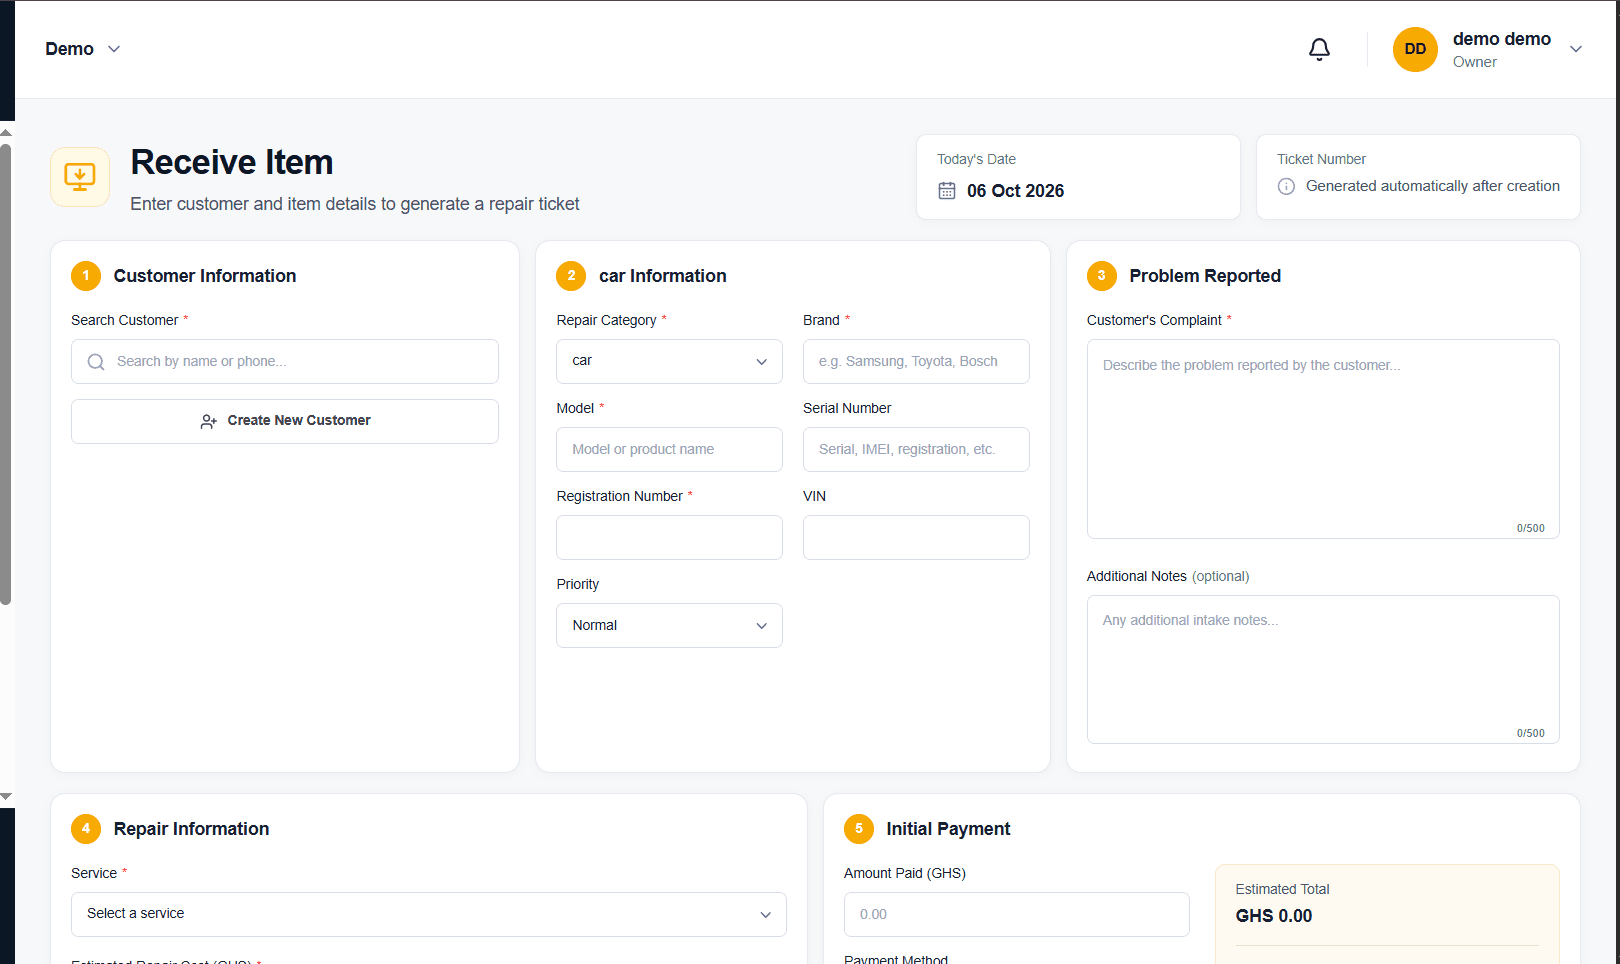Open the Priority dropdown set to Normal
1620x964 pixels.
click(669, 626)
